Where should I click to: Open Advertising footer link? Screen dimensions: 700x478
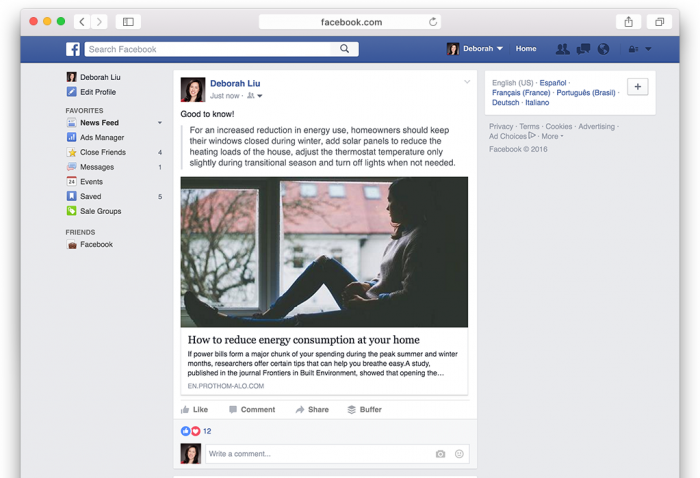[596, 126]
